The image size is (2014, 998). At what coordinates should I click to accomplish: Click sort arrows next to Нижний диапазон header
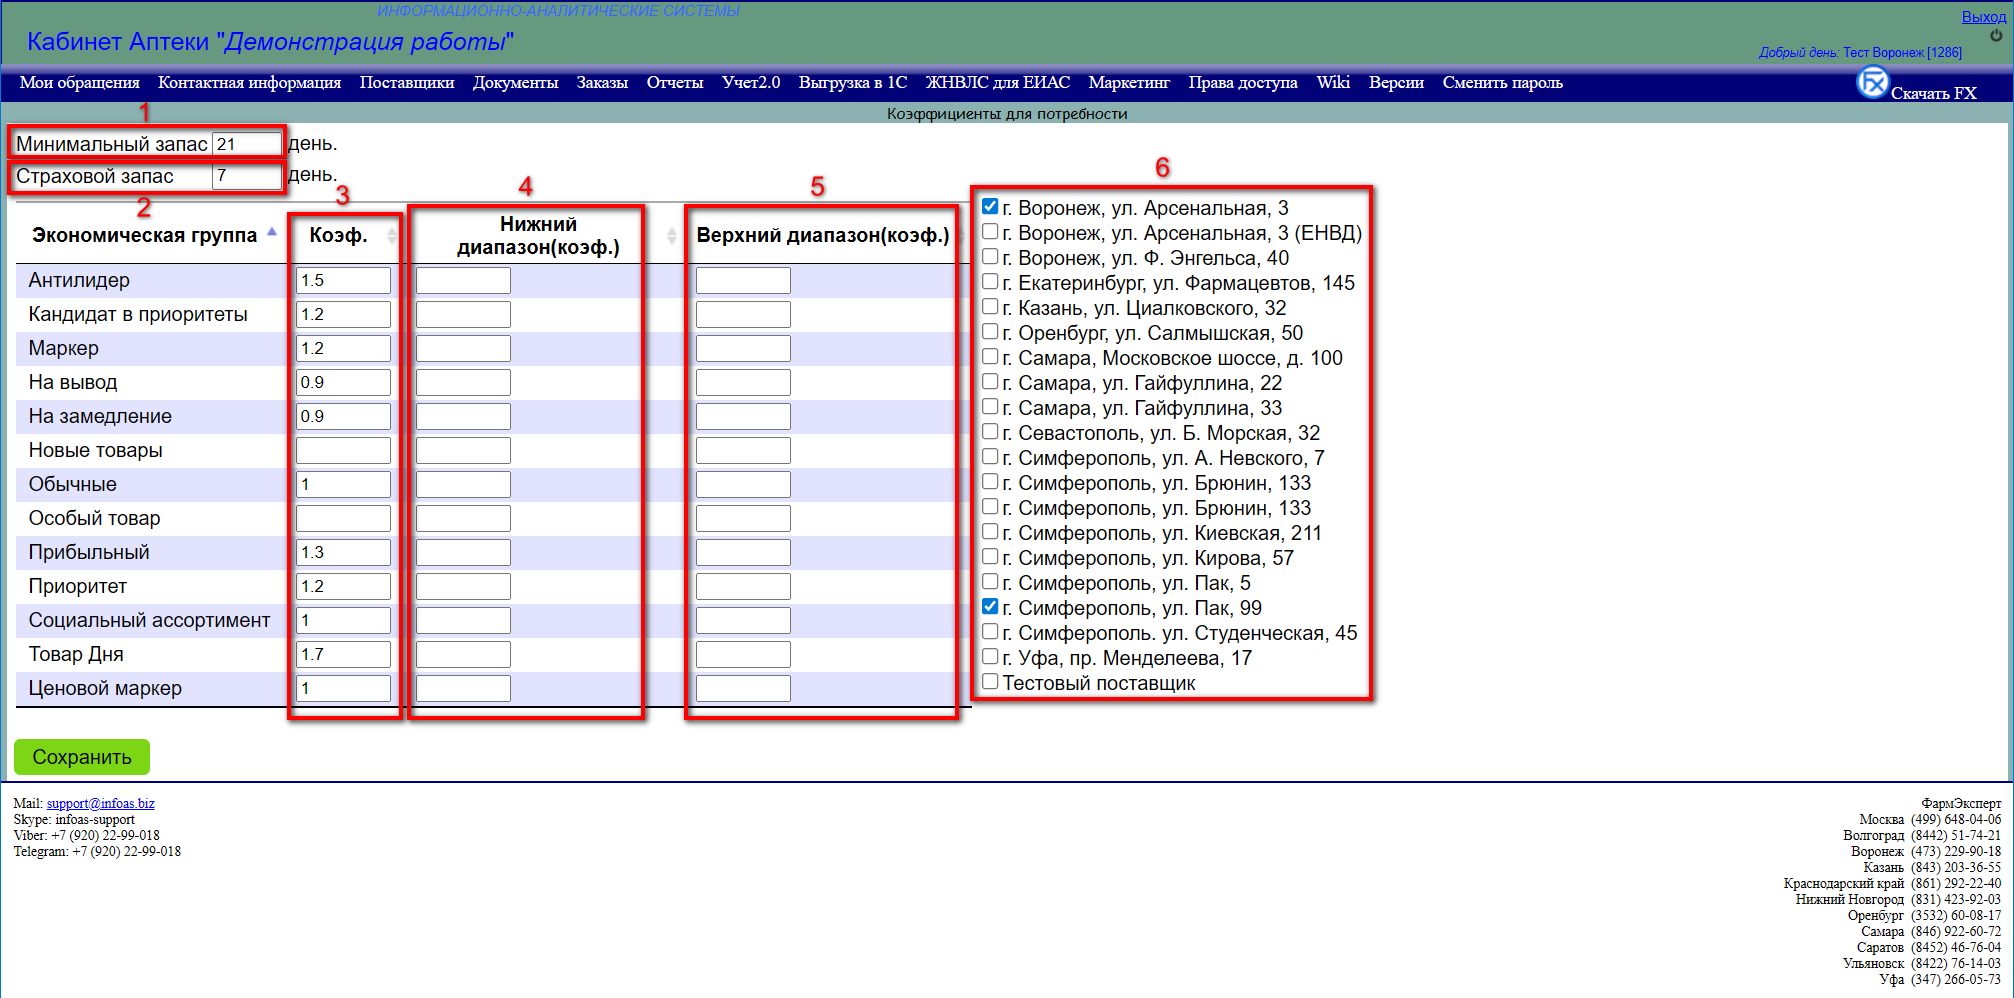pos(671,235)
